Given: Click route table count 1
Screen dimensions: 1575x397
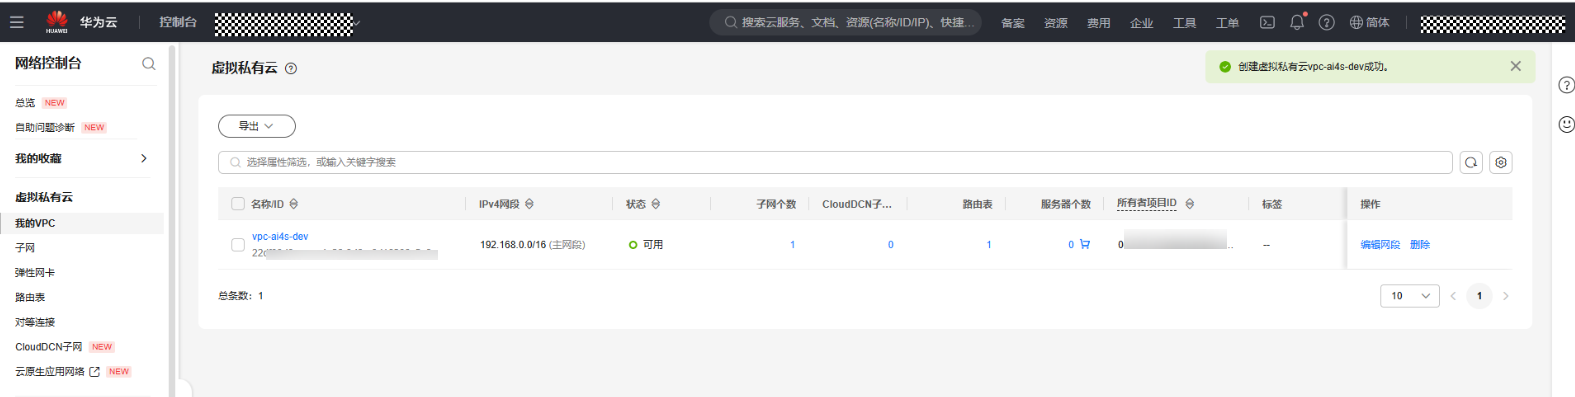Looking at the screenshot, I should (989, 245).
